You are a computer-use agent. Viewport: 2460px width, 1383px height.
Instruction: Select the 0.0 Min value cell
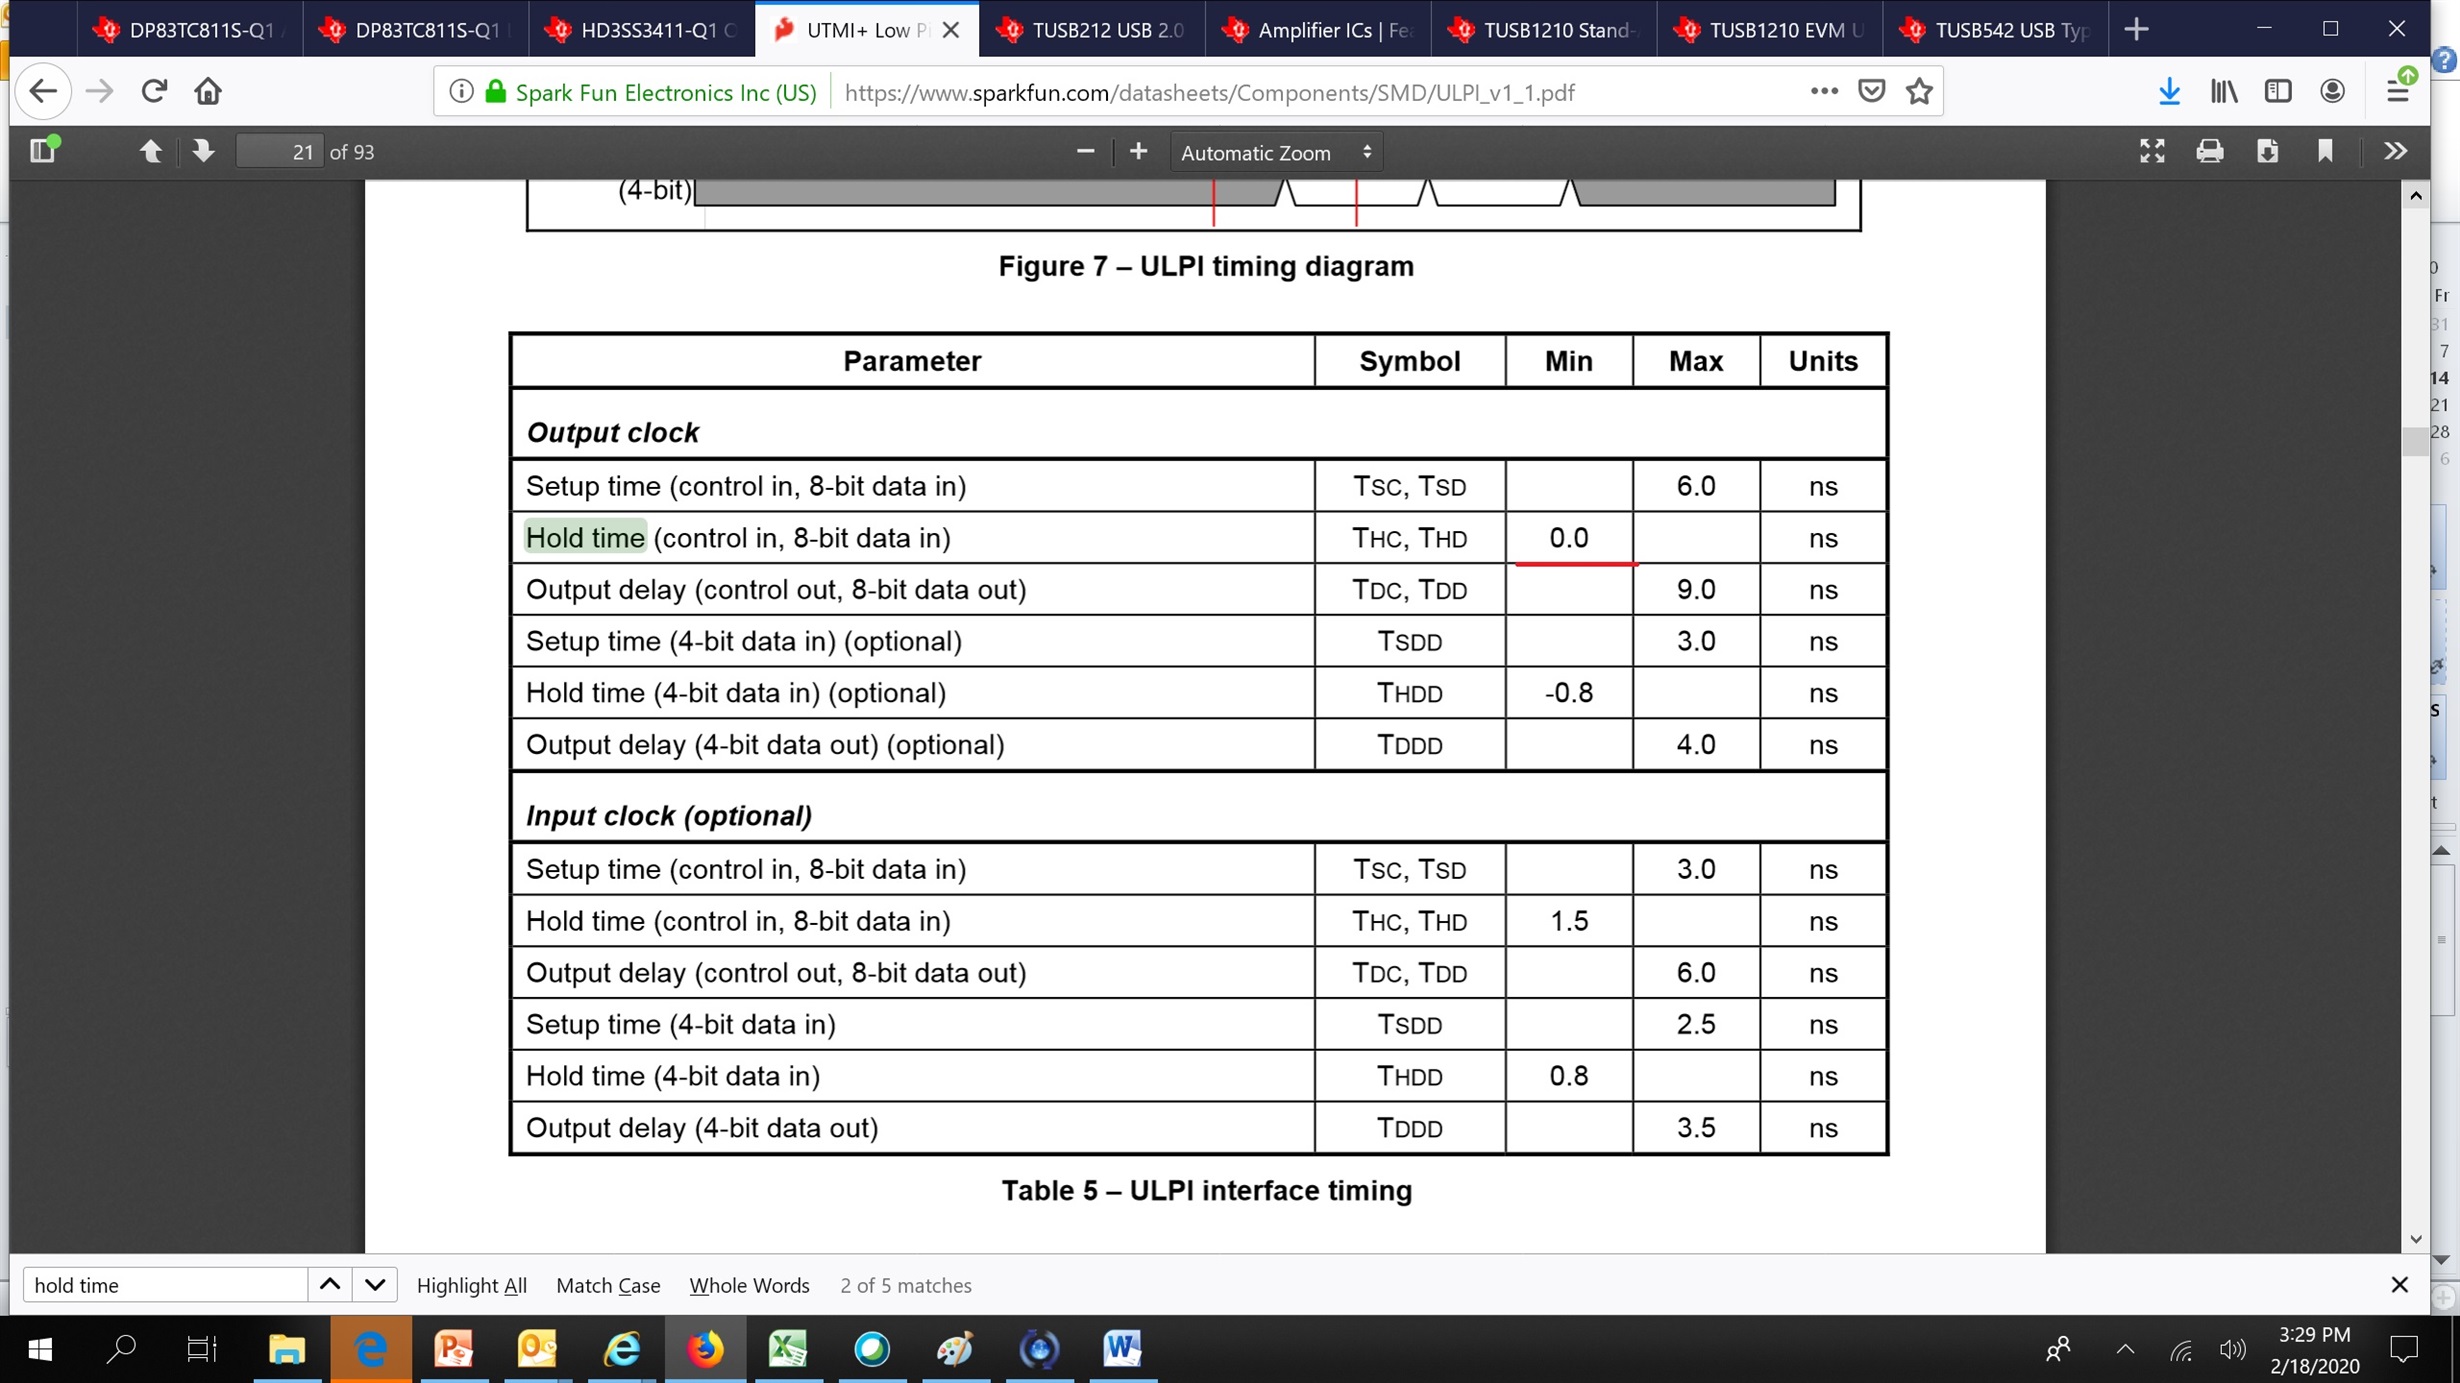coord(1568,538)
